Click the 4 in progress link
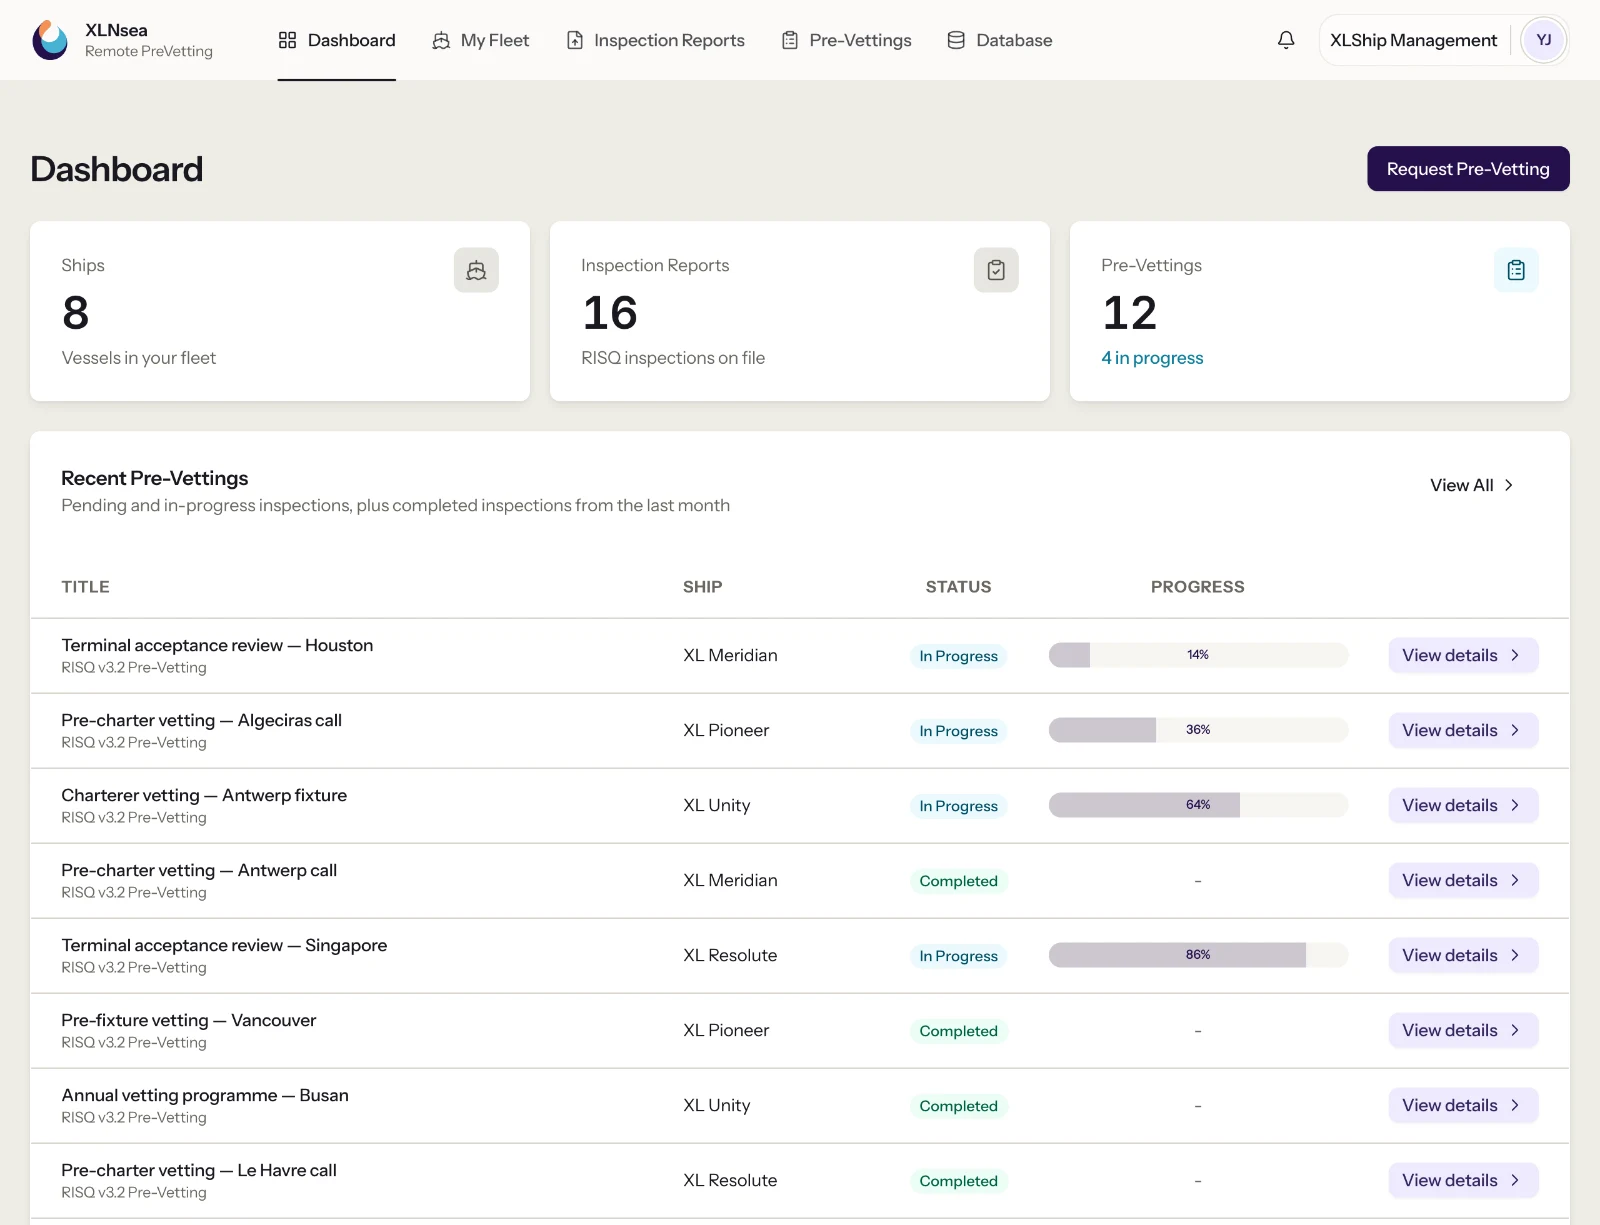This screenshot has width=1600, height=1225. point(1152,358)
